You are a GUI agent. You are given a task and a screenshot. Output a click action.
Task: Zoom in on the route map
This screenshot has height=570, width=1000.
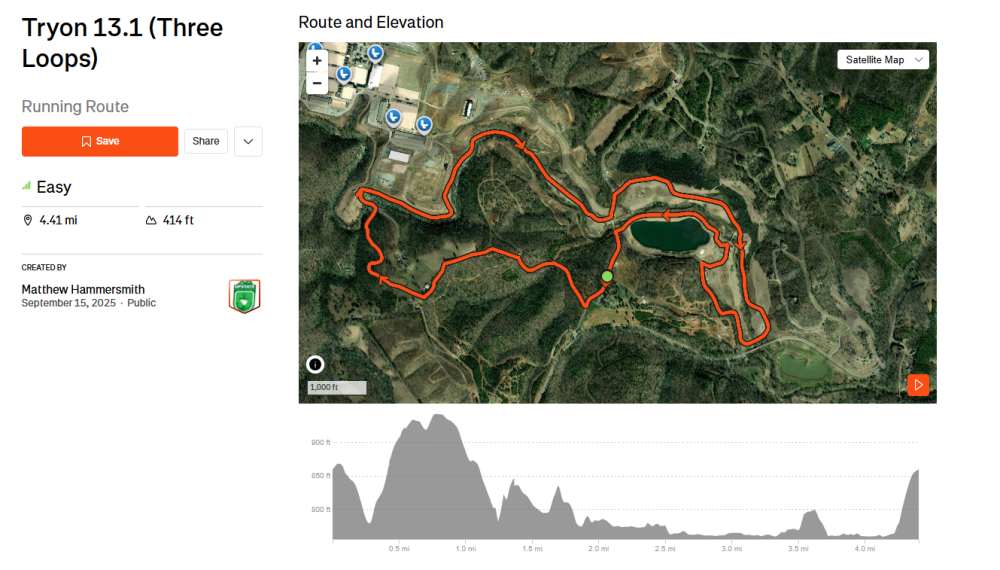(317, 61)
